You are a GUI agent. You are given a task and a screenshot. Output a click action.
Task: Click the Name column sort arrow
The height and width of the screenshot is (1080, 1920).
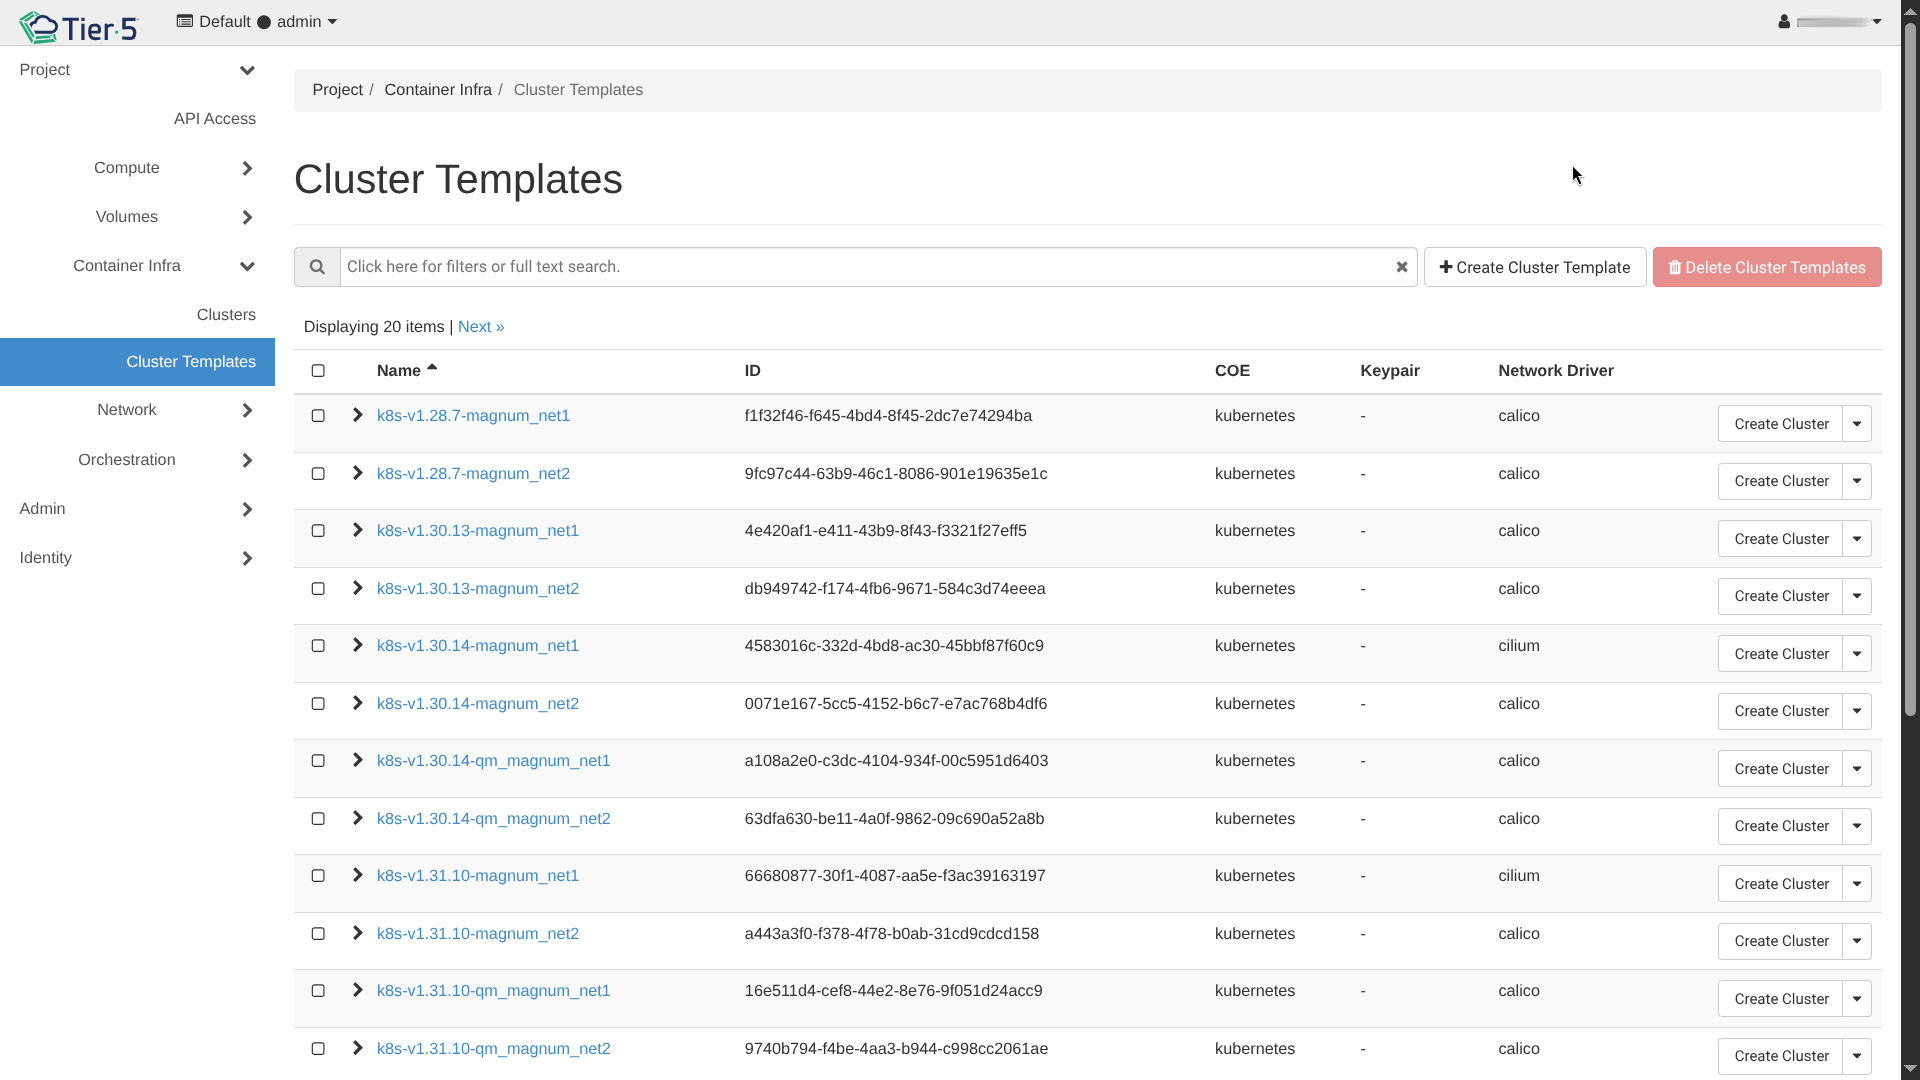pyautogui.click(x=432, y=368)
